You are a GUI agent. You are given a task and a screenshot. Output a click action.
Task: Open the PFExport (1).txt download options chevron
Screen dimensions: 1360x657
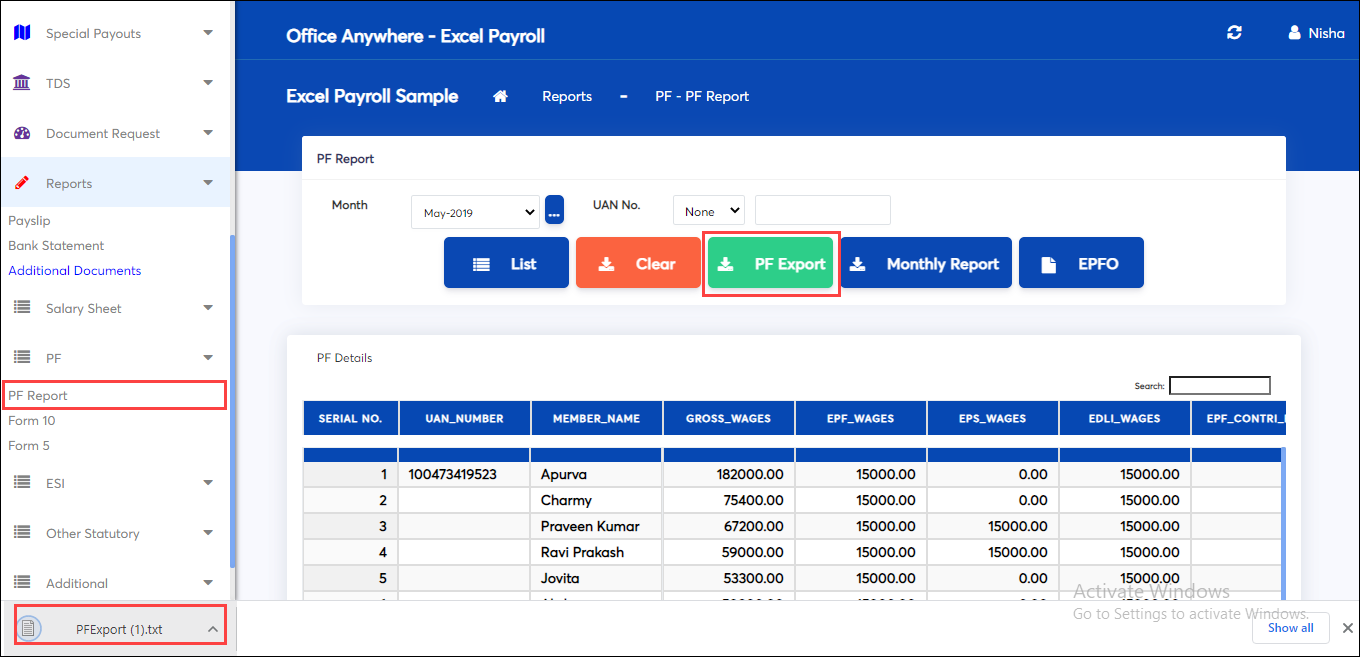click(212, 629)
